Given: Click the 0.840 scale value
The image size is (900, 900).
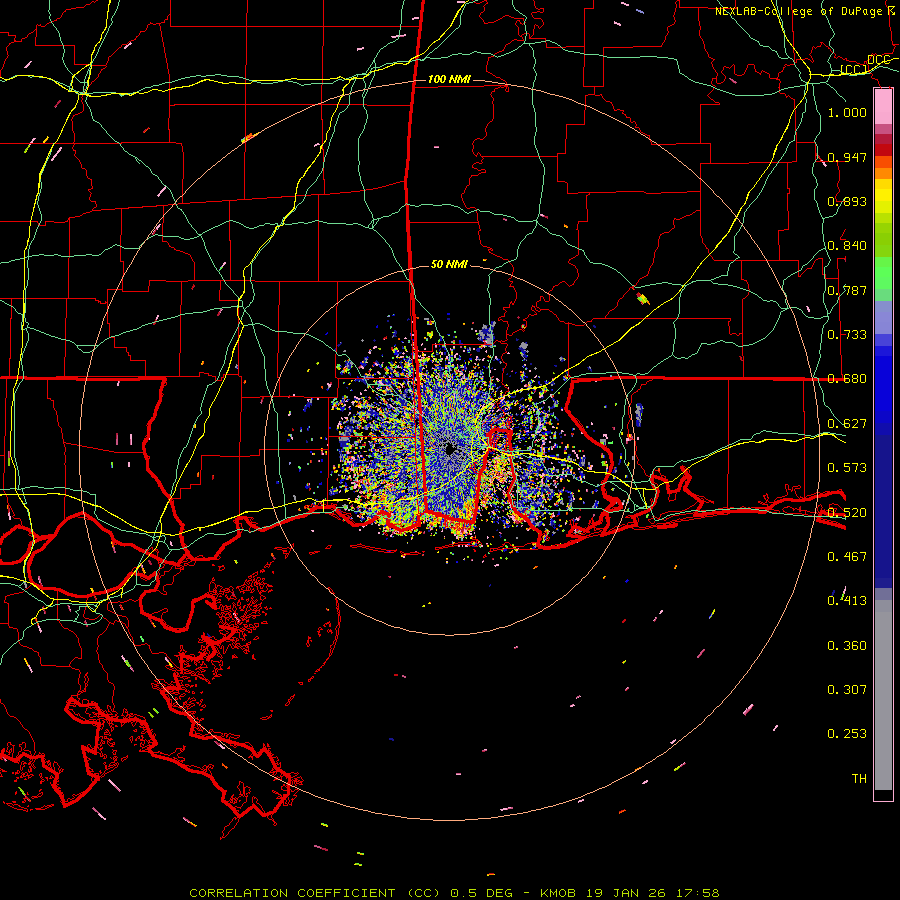Looking at the screenshot, I should click(847, 246).
